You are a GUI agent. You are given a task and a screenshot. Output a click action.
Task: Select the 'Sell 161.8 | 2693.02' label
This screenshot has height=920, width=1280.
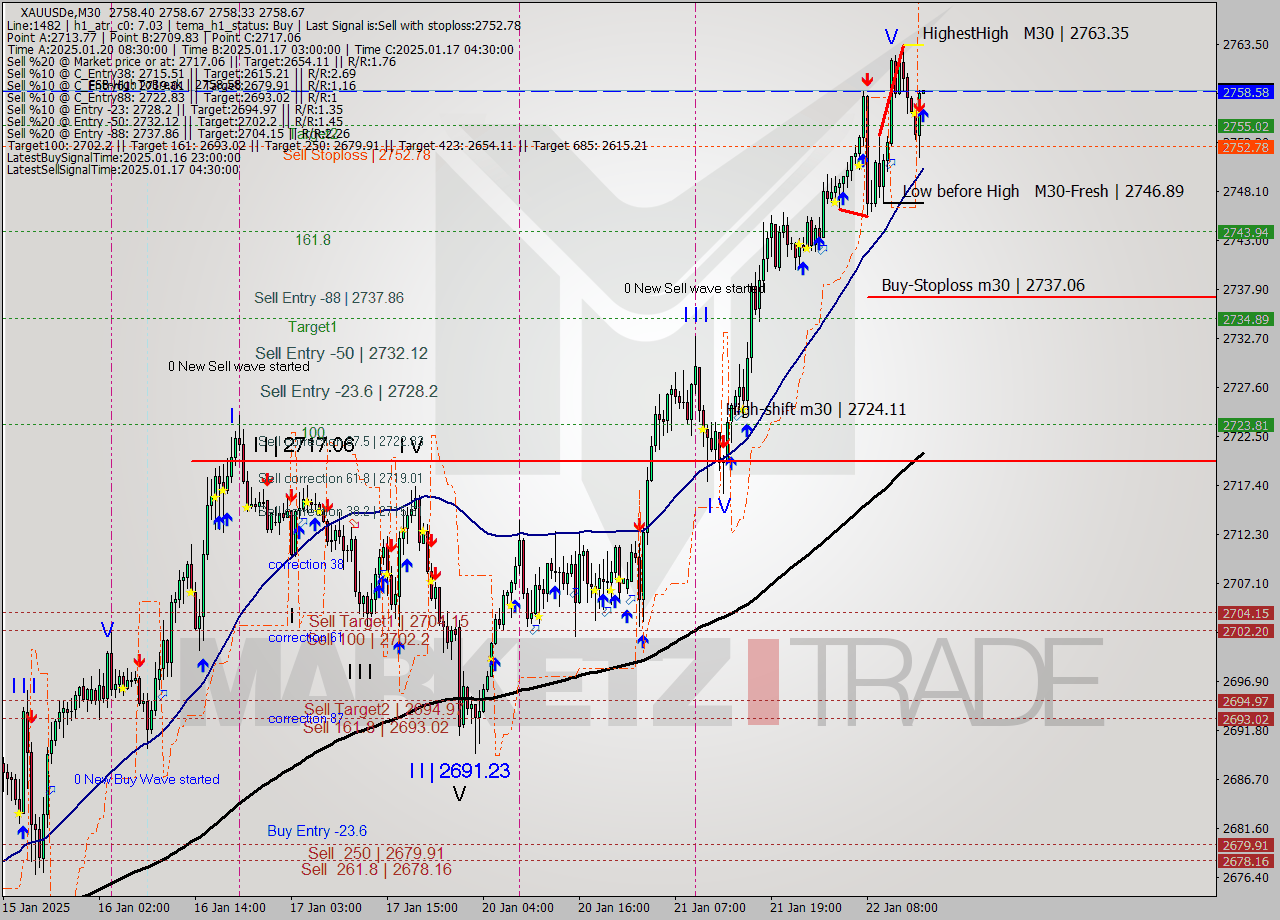pyautogui.click(x=376, y=727)
